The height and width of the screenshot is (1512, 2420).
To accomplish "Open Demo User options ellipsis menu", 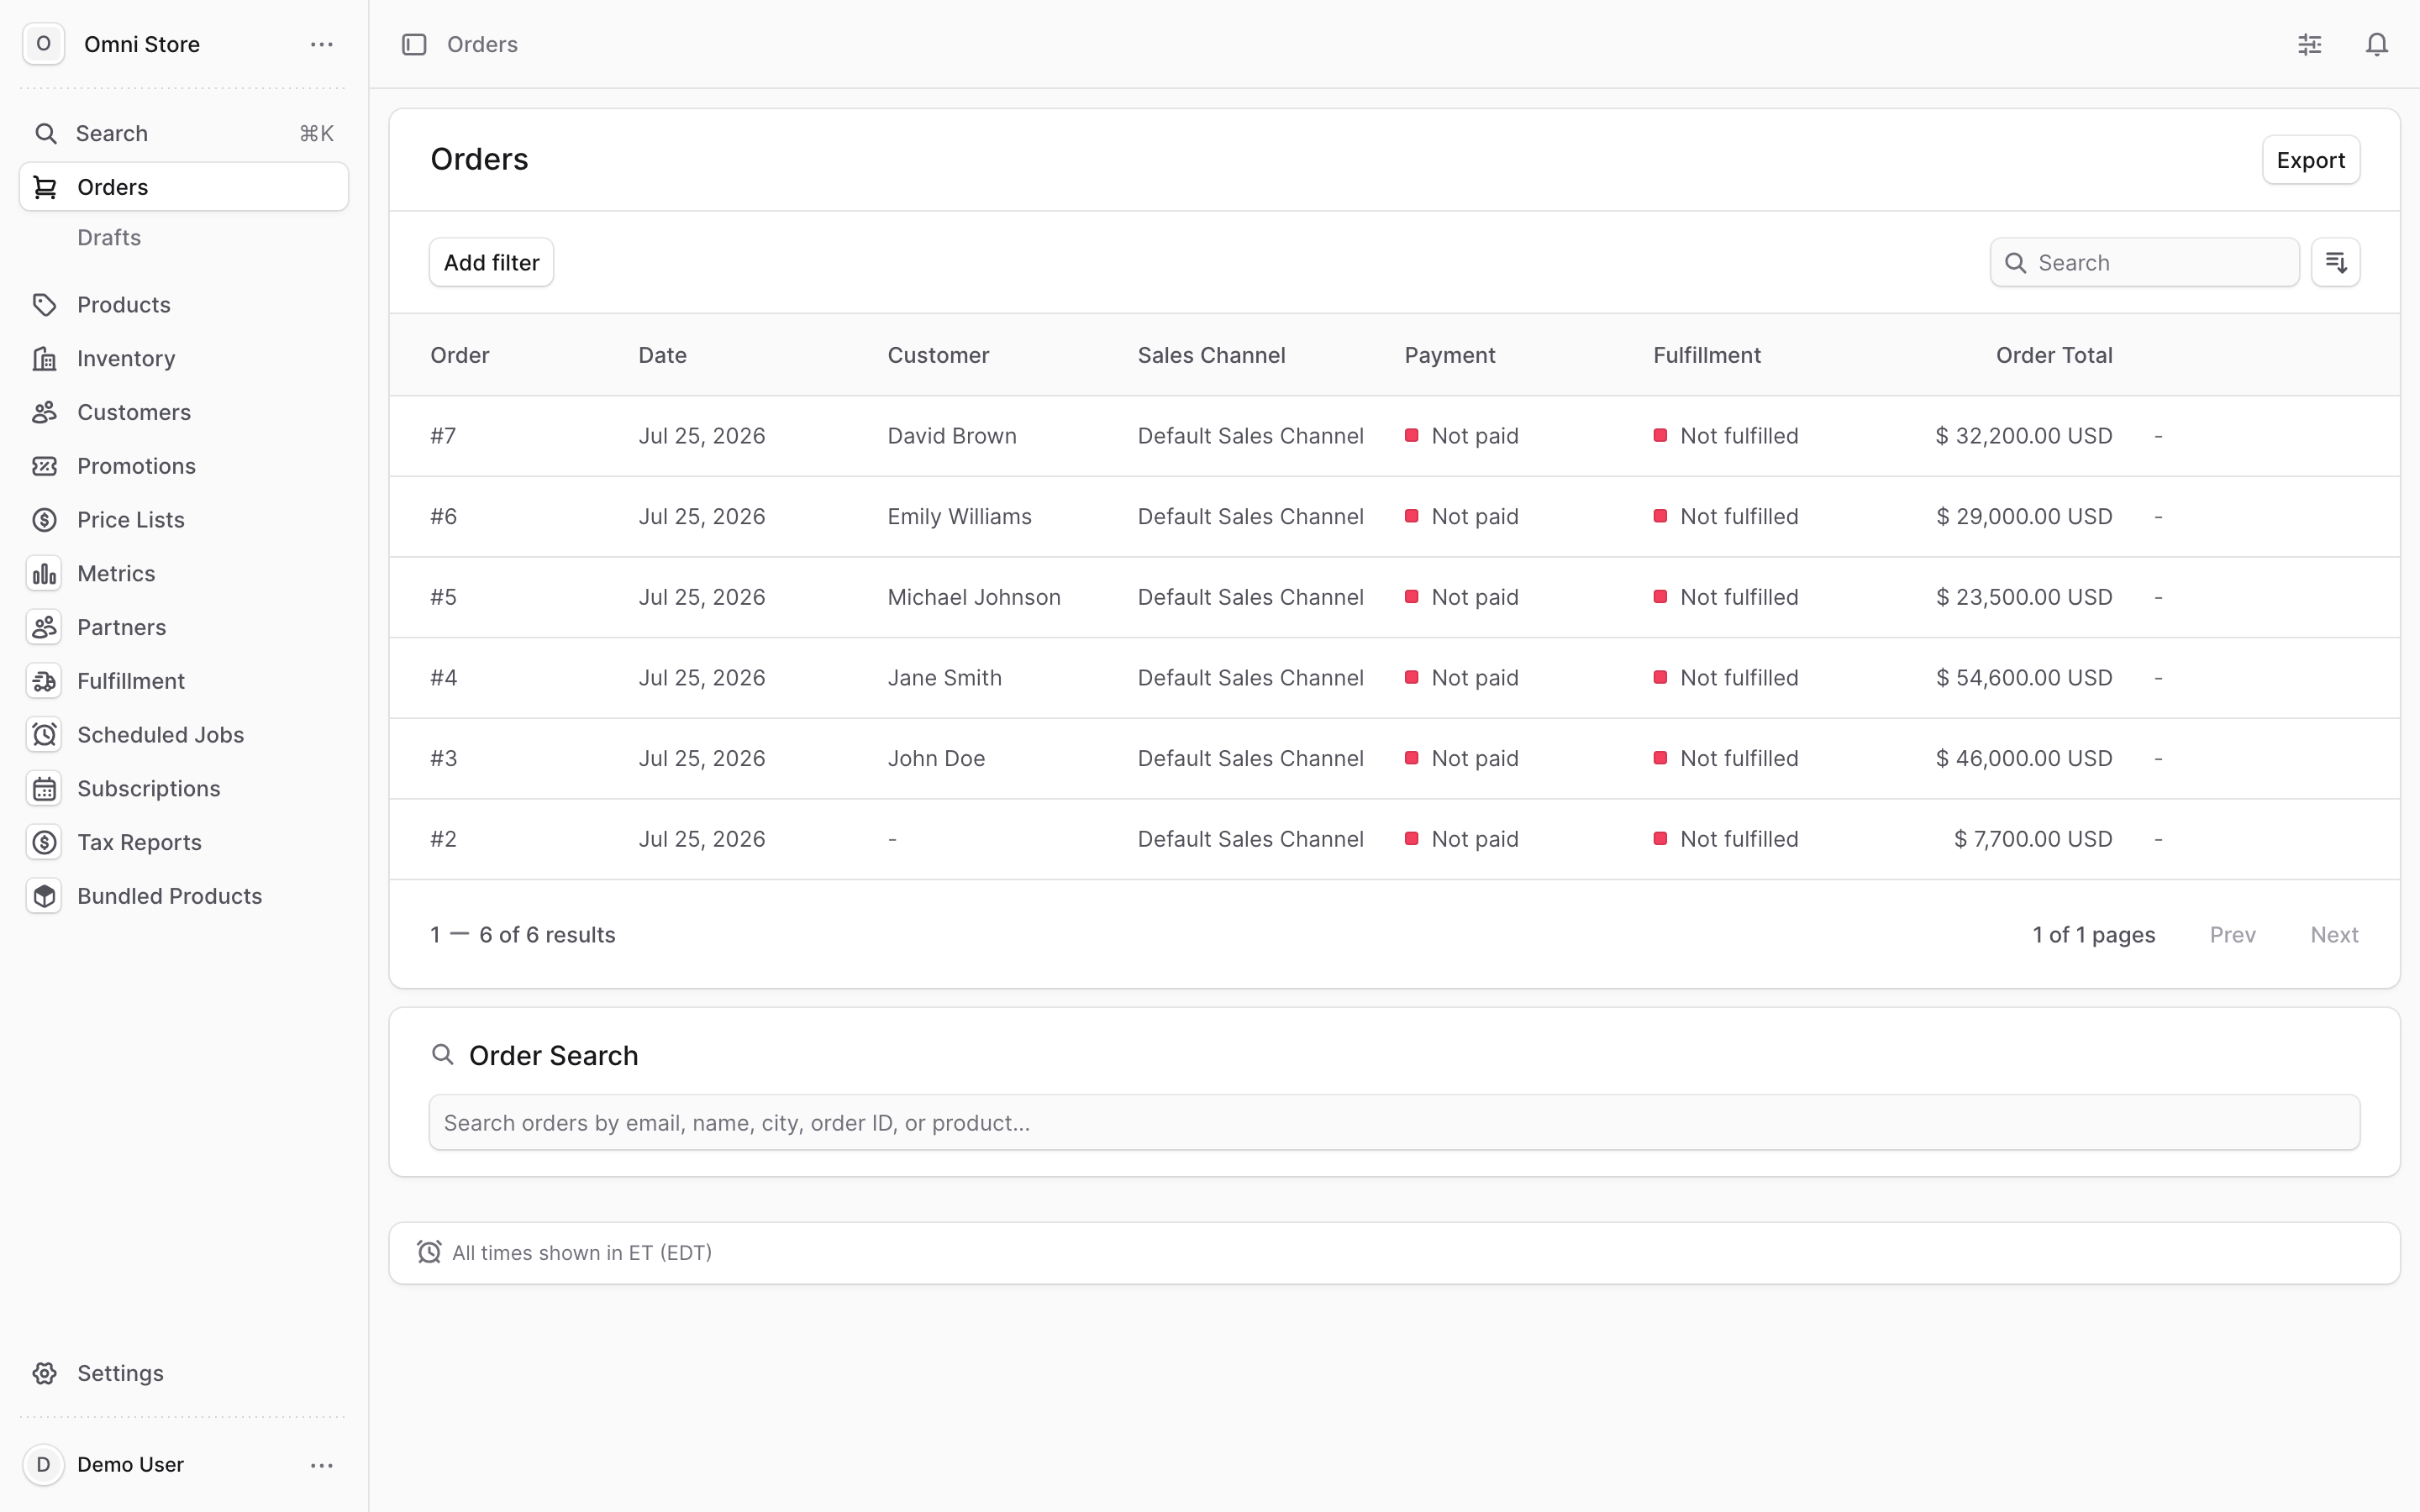I will (x=322, y=1465).
